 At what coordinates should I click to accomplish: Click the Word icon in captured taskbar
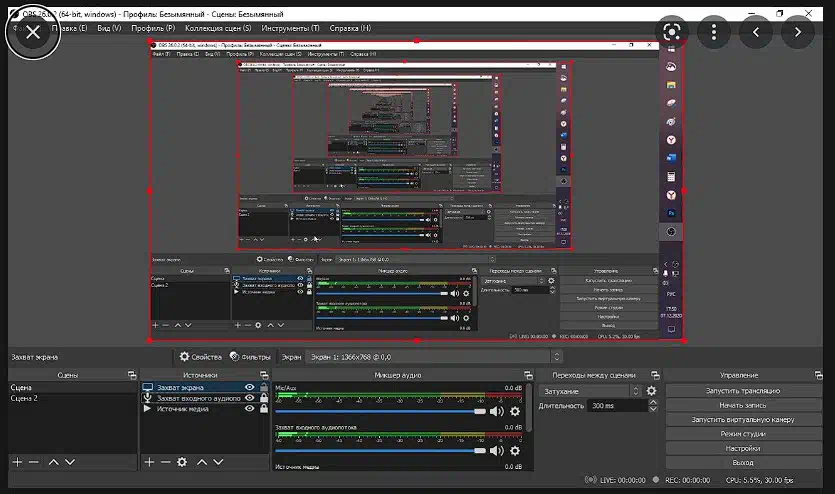(x=671, y=158)
